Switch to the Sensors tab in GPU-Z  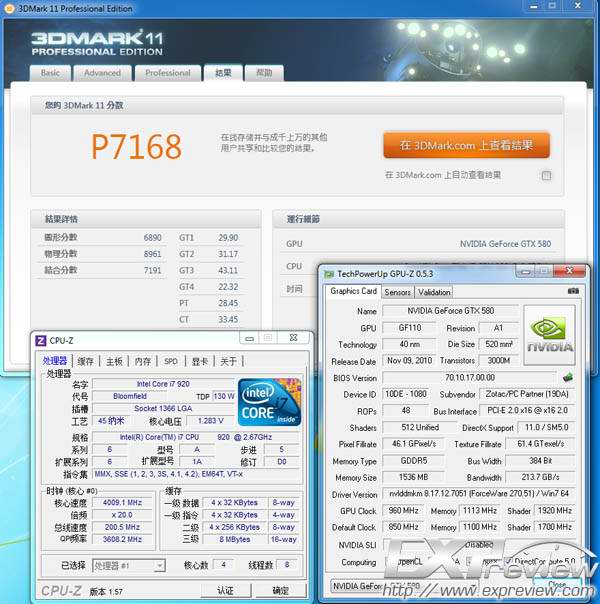point(397,292)
